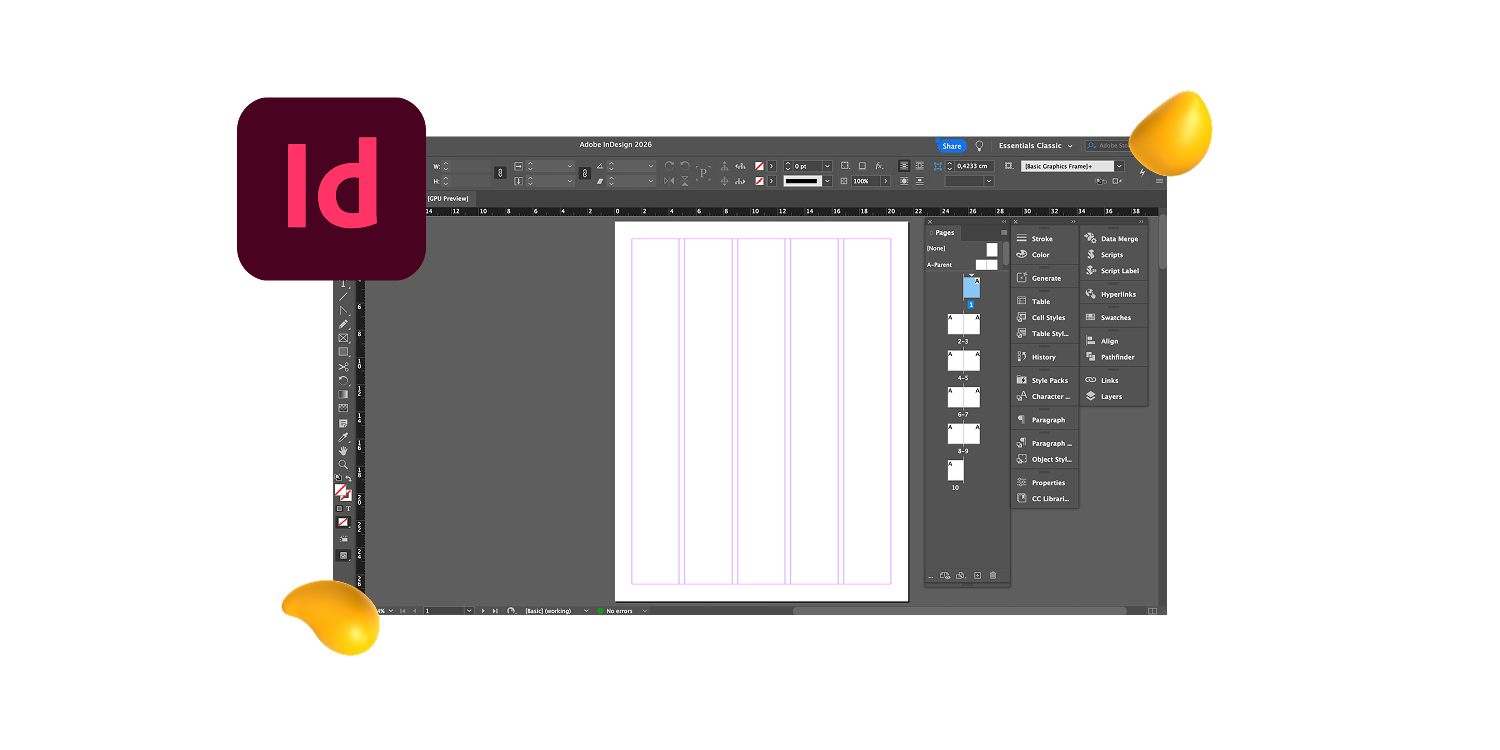Open the preflight No errors menu arrow
This screenshot has width=1500, height=750.
(644, 610)
